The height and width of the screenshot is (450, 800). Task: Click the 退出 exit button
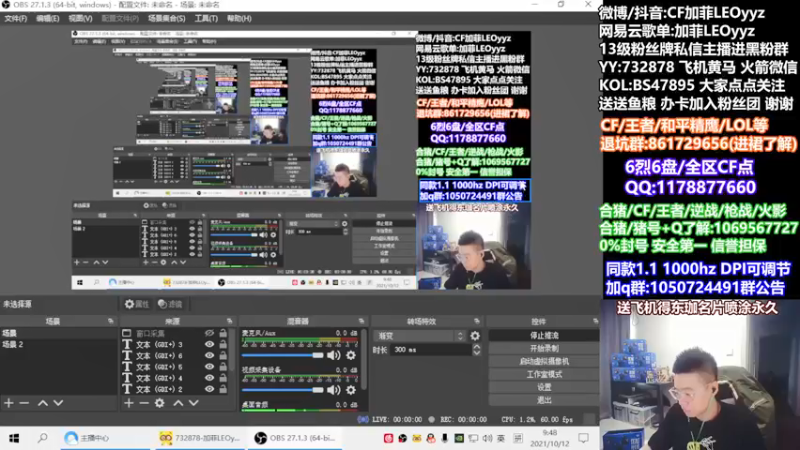(544, 400)
